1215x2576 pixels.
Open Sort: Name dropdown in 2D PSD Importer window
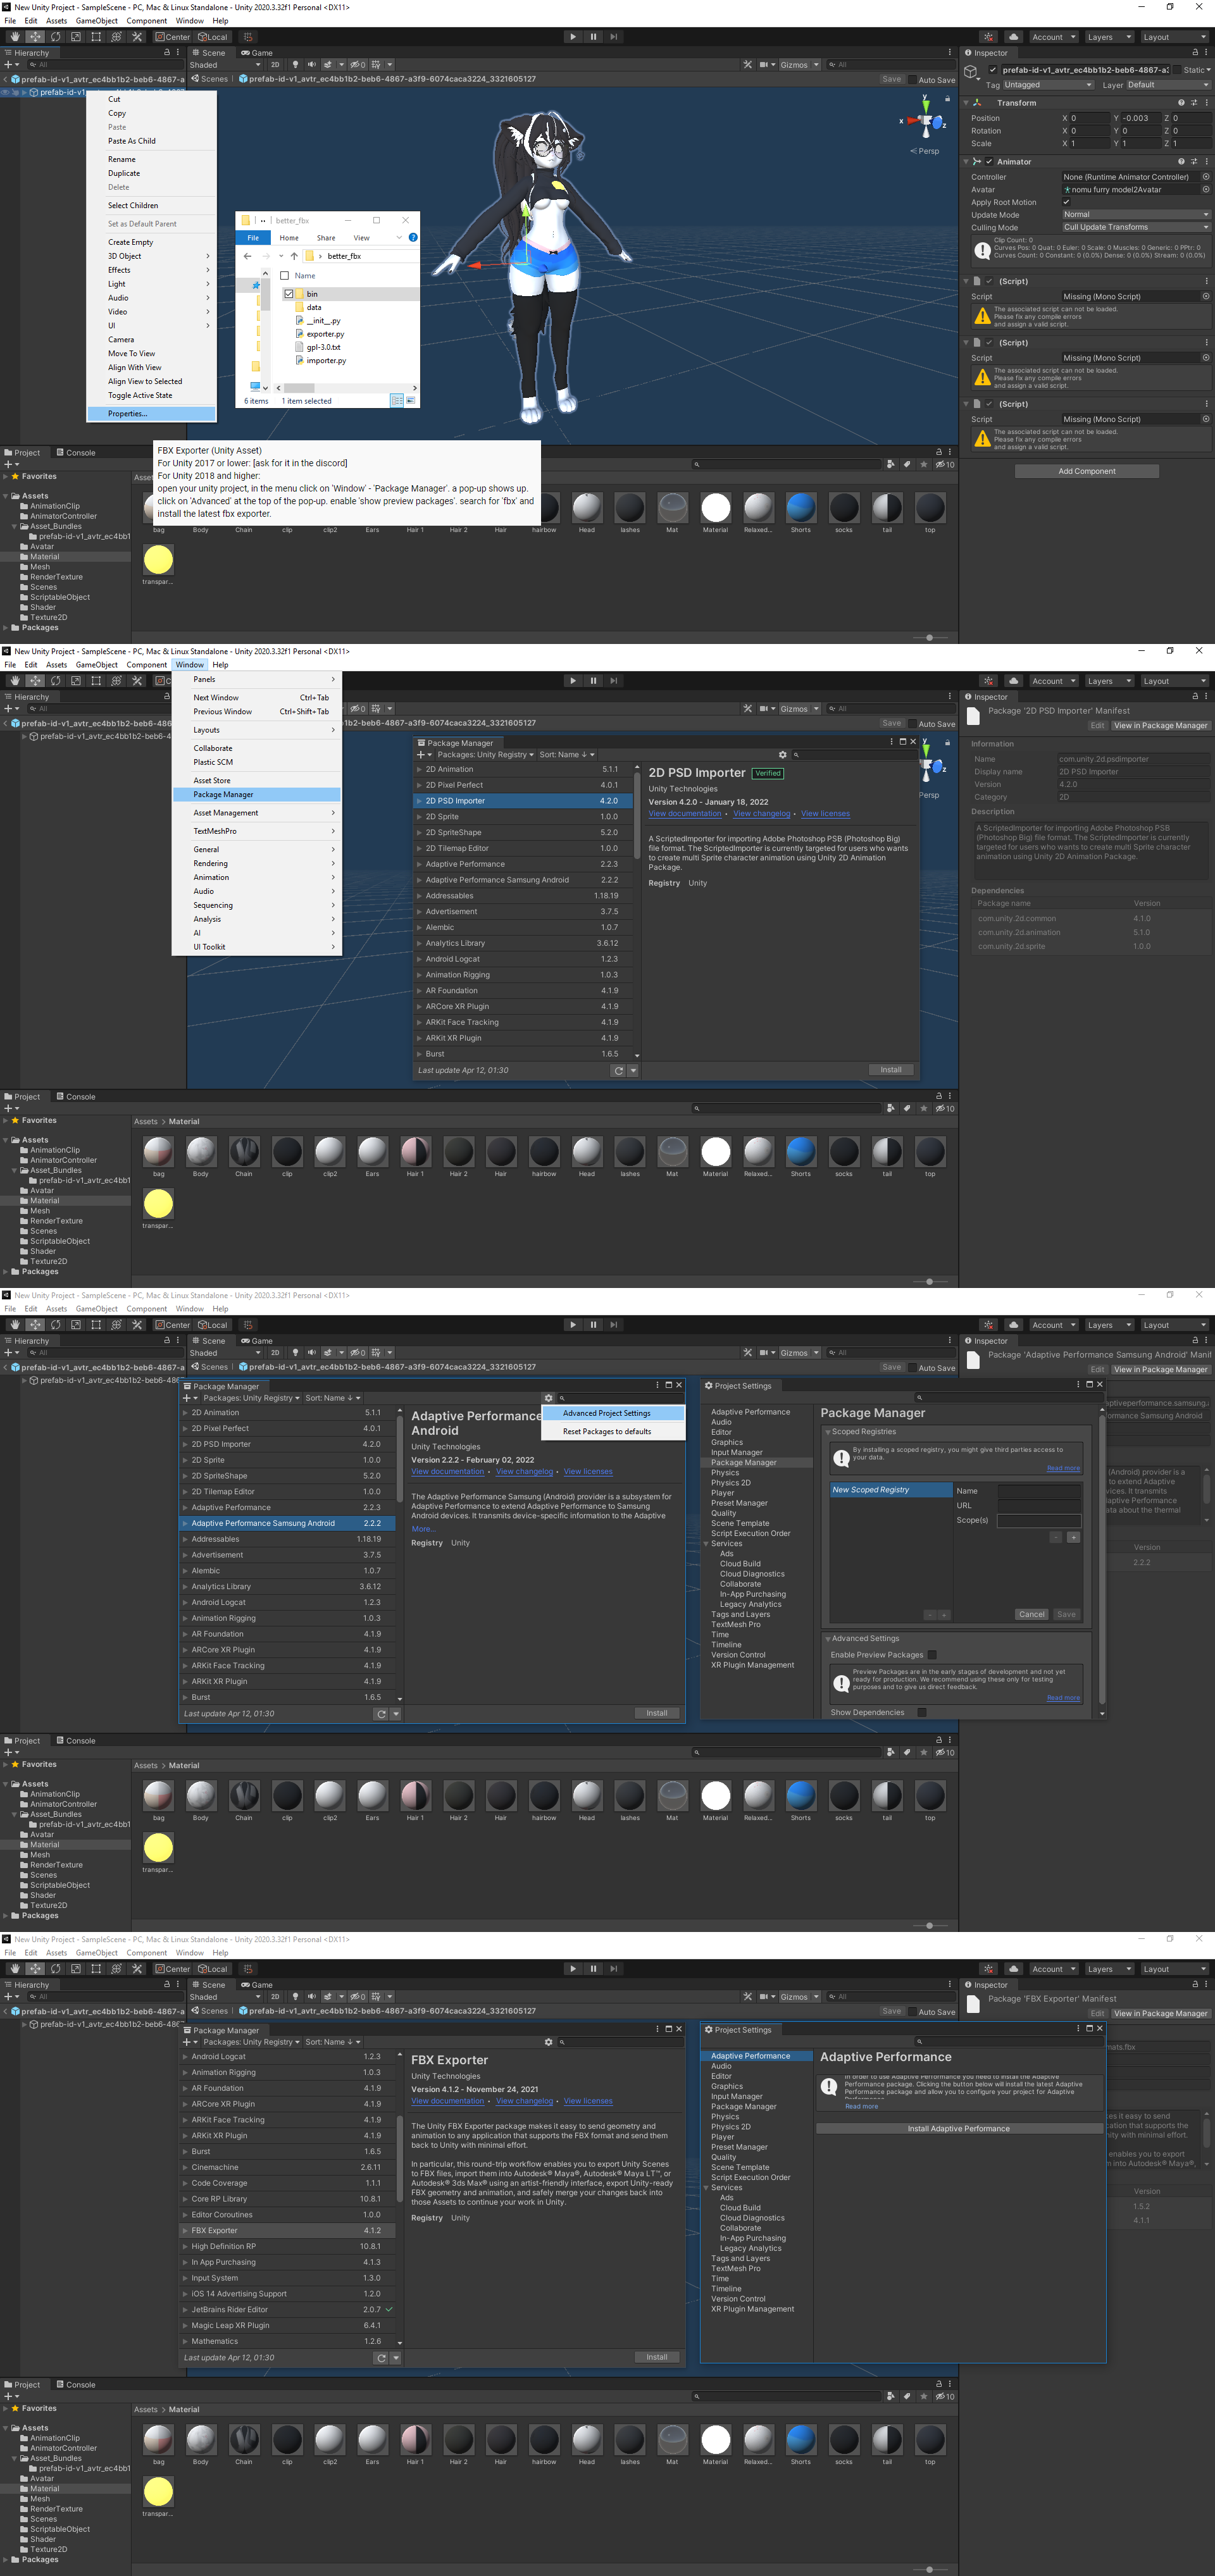[567, 755]
